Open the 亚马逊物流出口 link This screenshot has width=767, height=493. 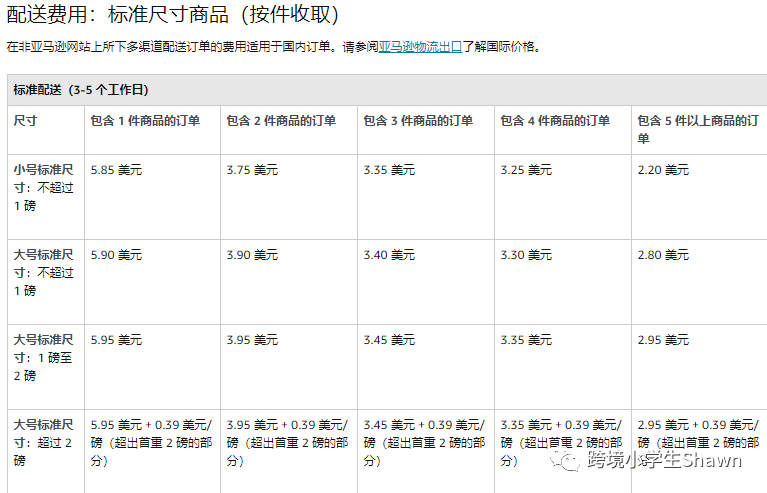(x=420, y=47)
